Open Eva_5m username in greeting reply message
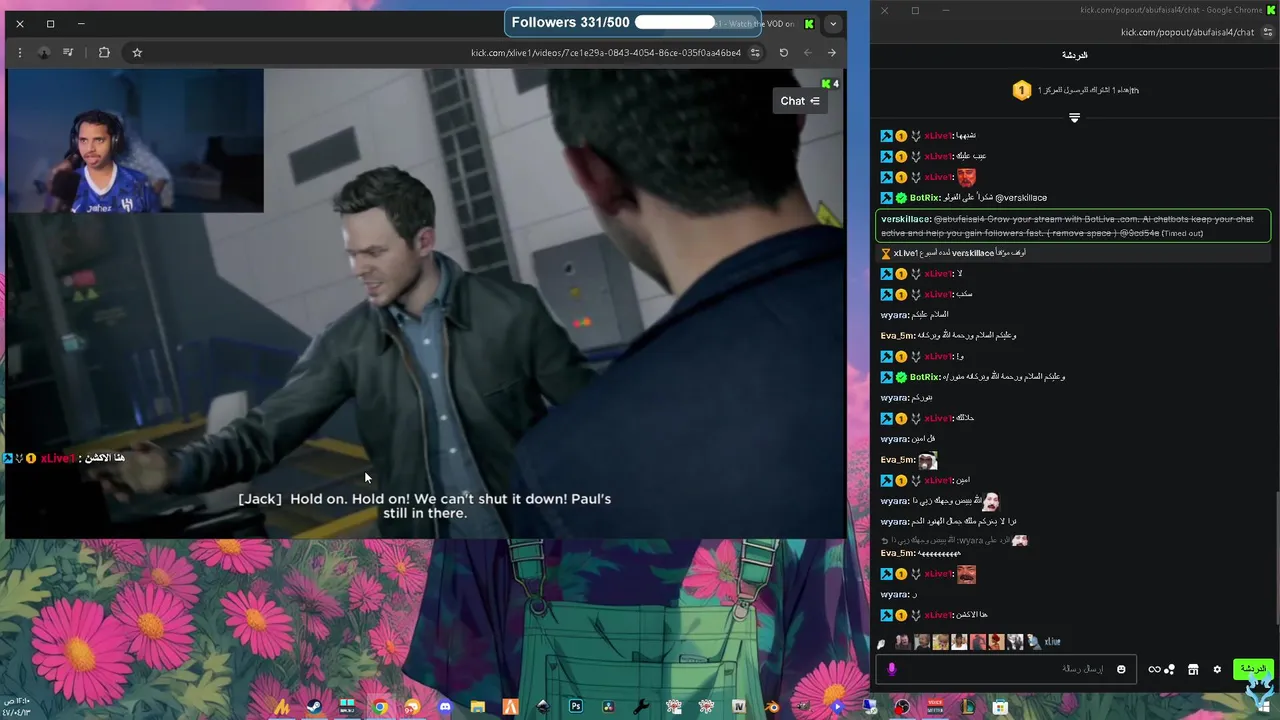The image size is (1280, 720). (x=897, y=336)
